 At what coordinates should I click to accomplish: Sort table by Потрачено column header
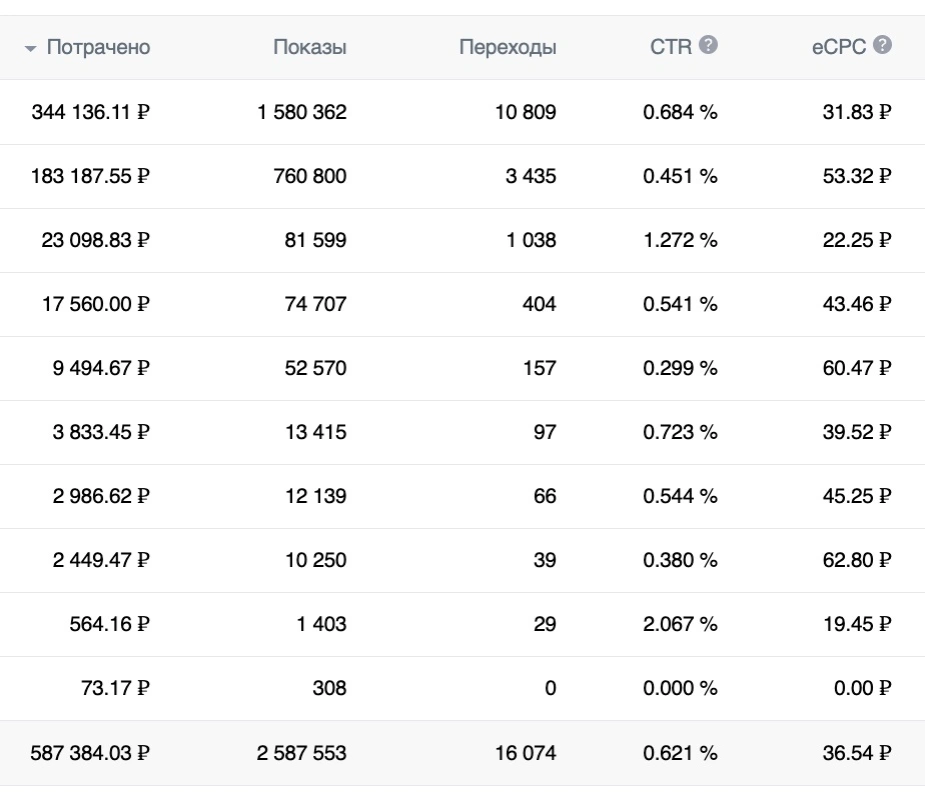pos(99,47)
